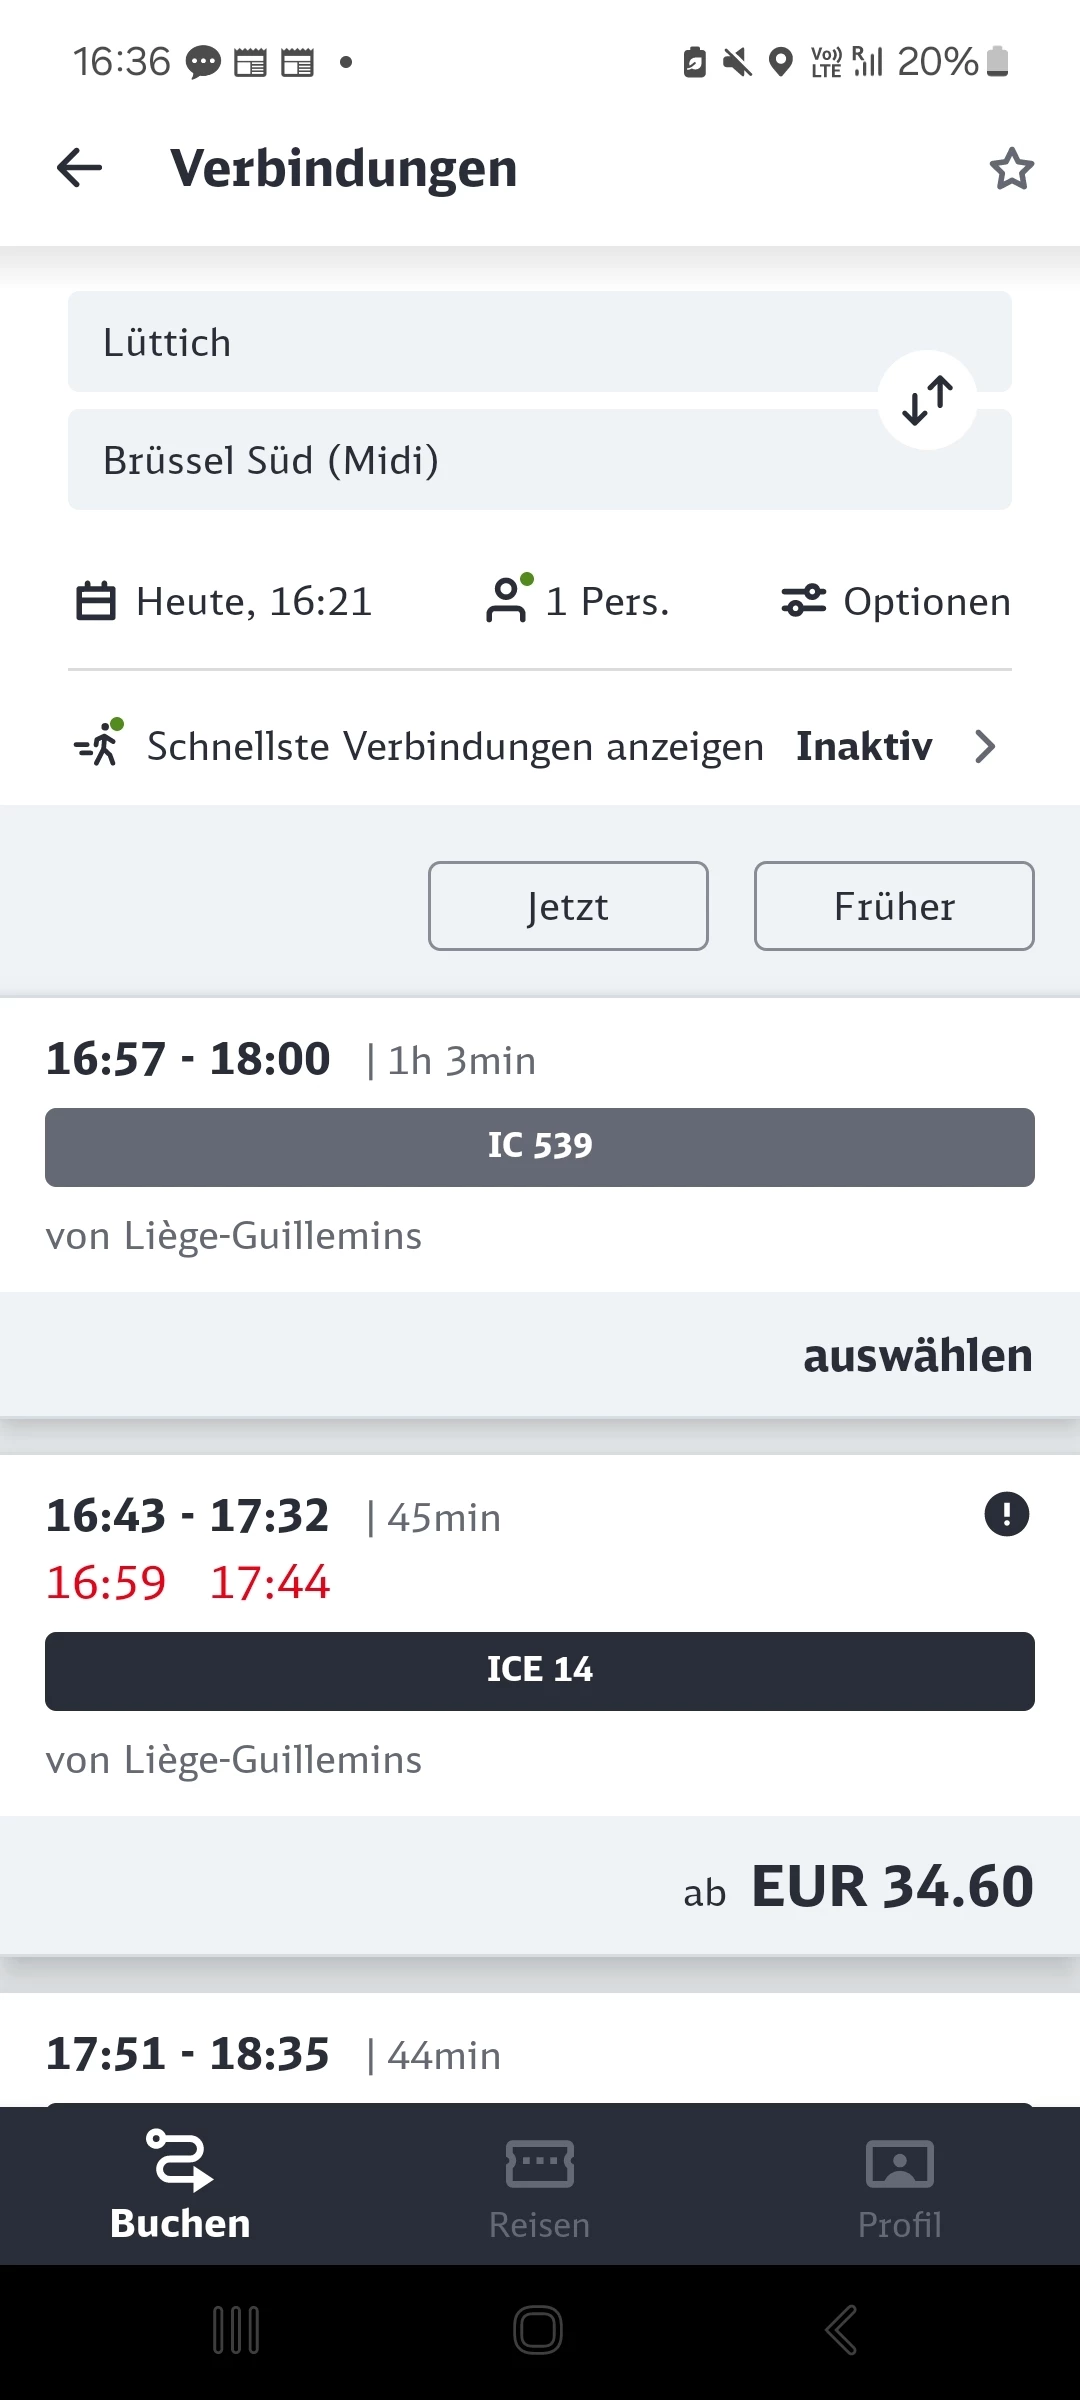Edit the Lüttich departure field
Image resolution: width=1080 pixels, height=2400 pixels.
(x=470, y=342)
